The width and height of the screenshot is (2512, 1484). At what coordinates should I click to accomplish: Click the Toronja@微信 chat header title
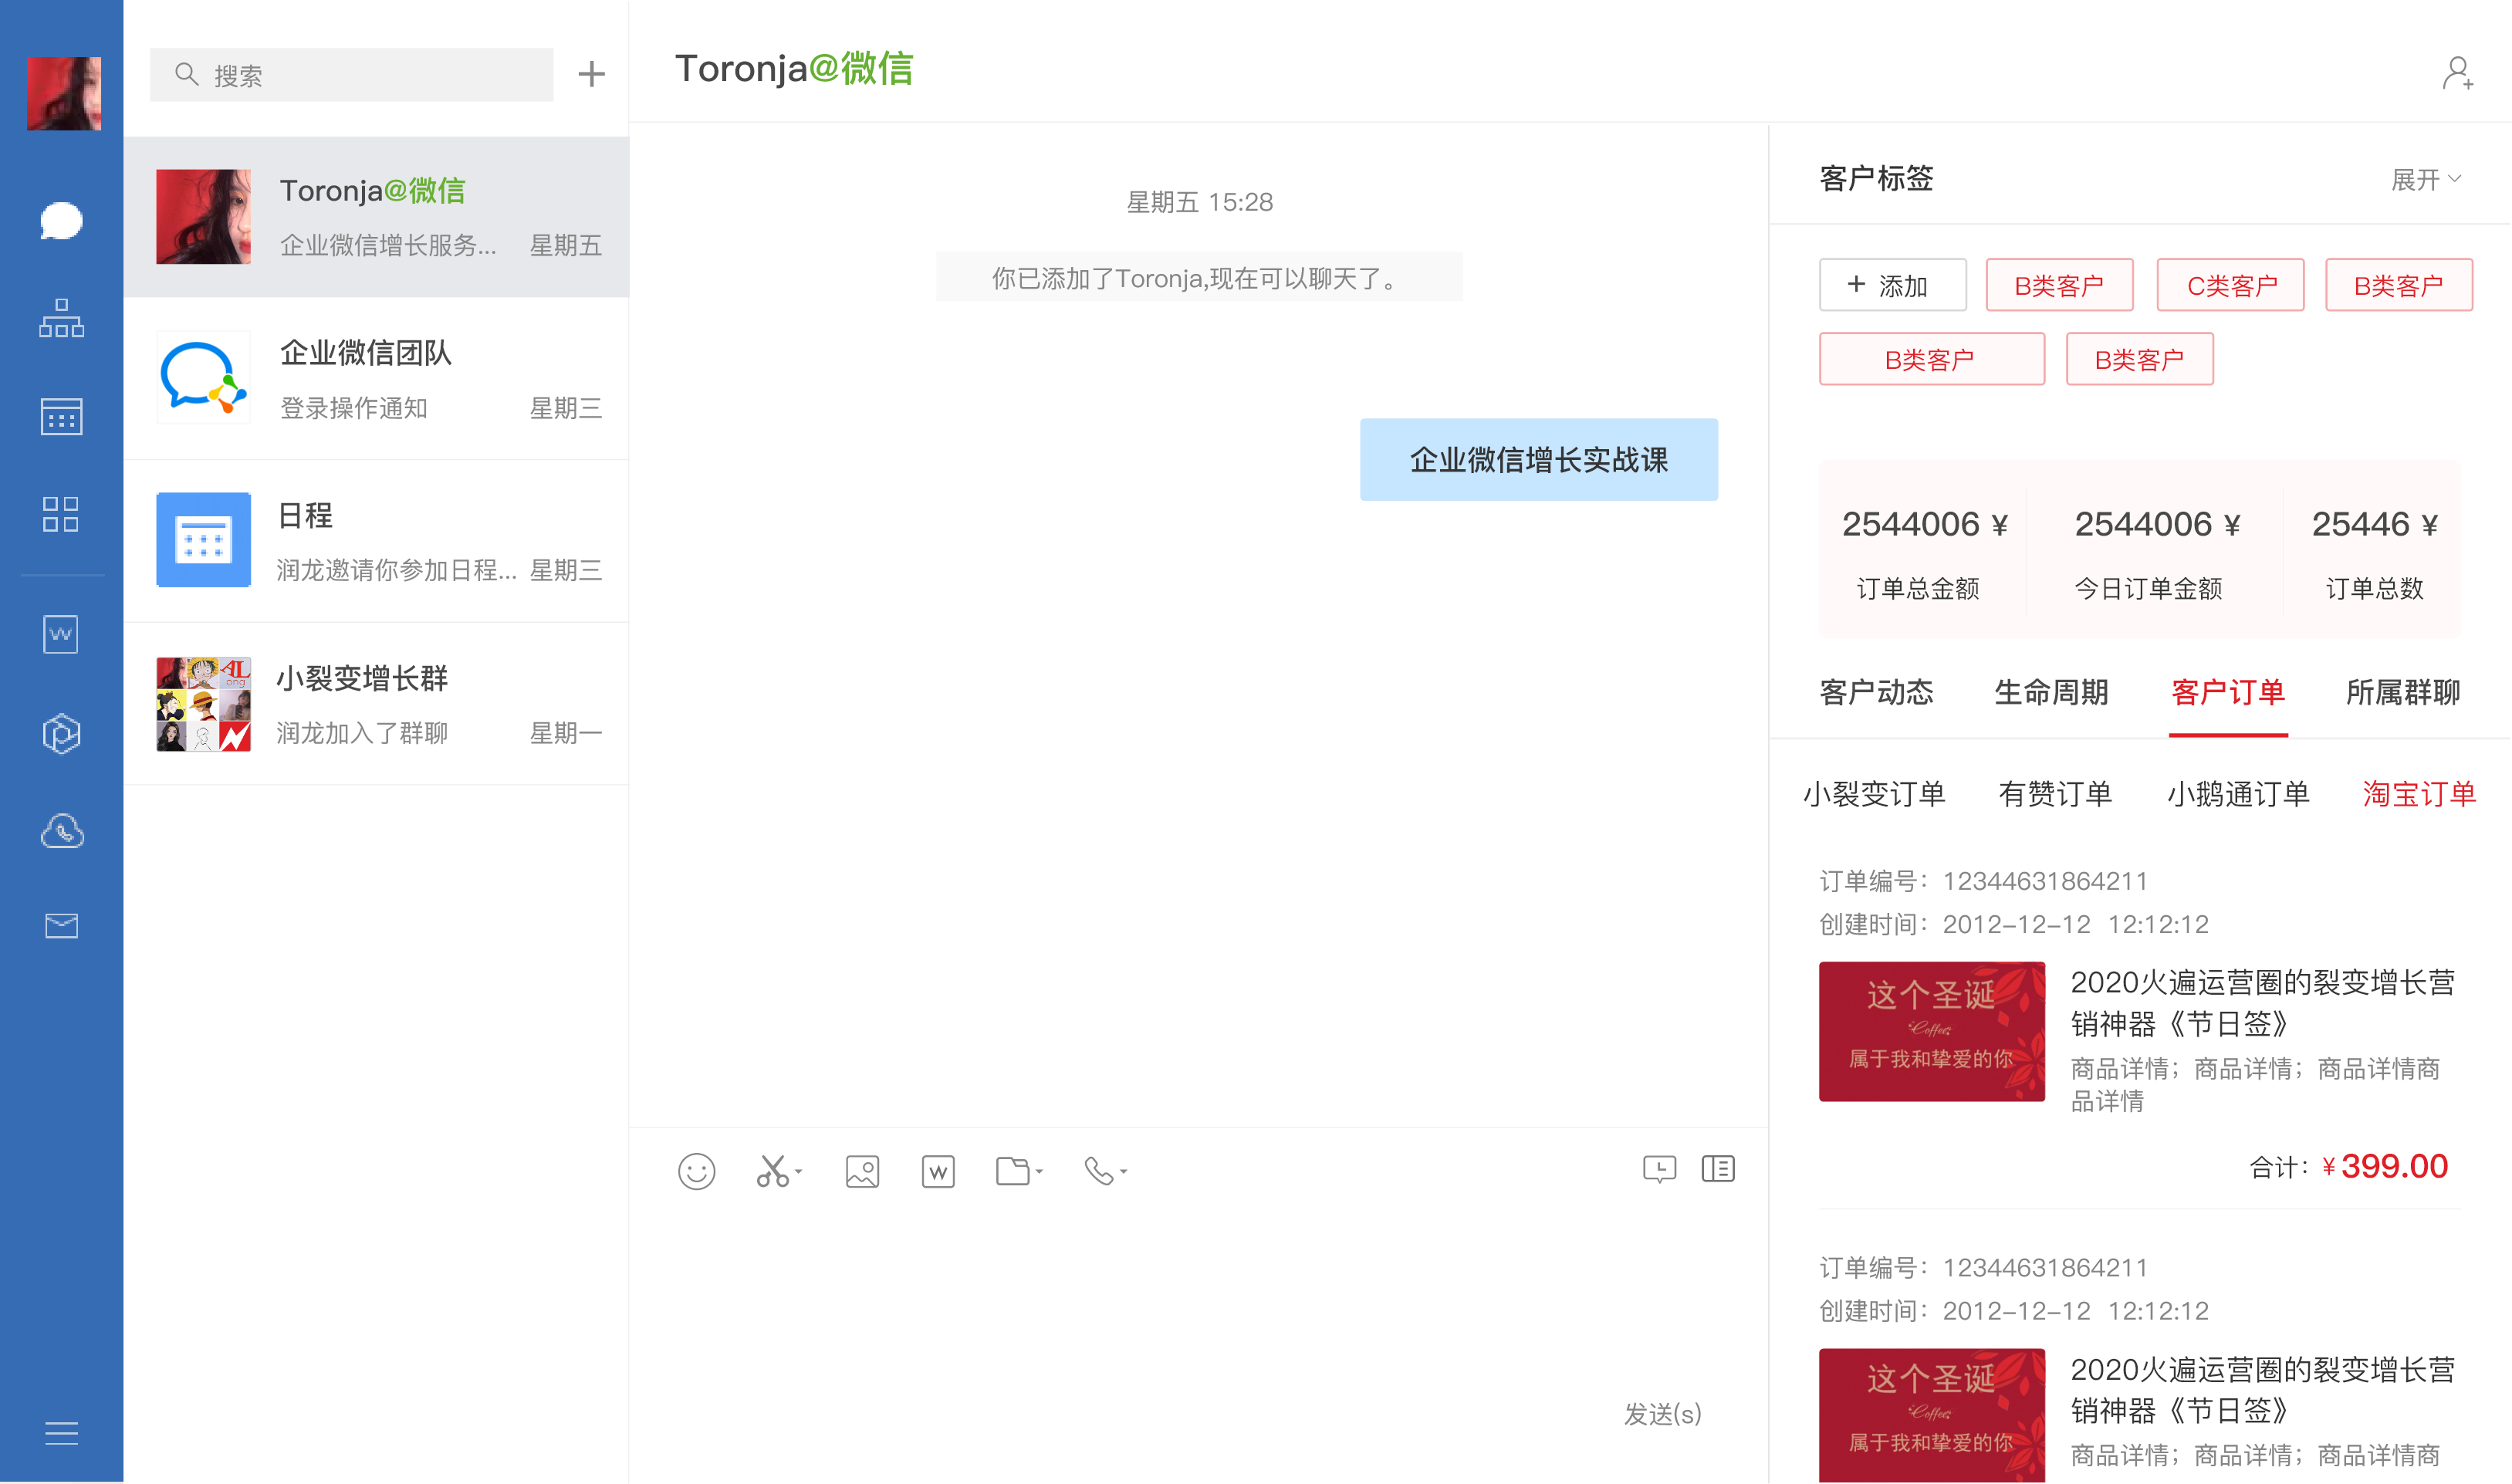(794, 69)
